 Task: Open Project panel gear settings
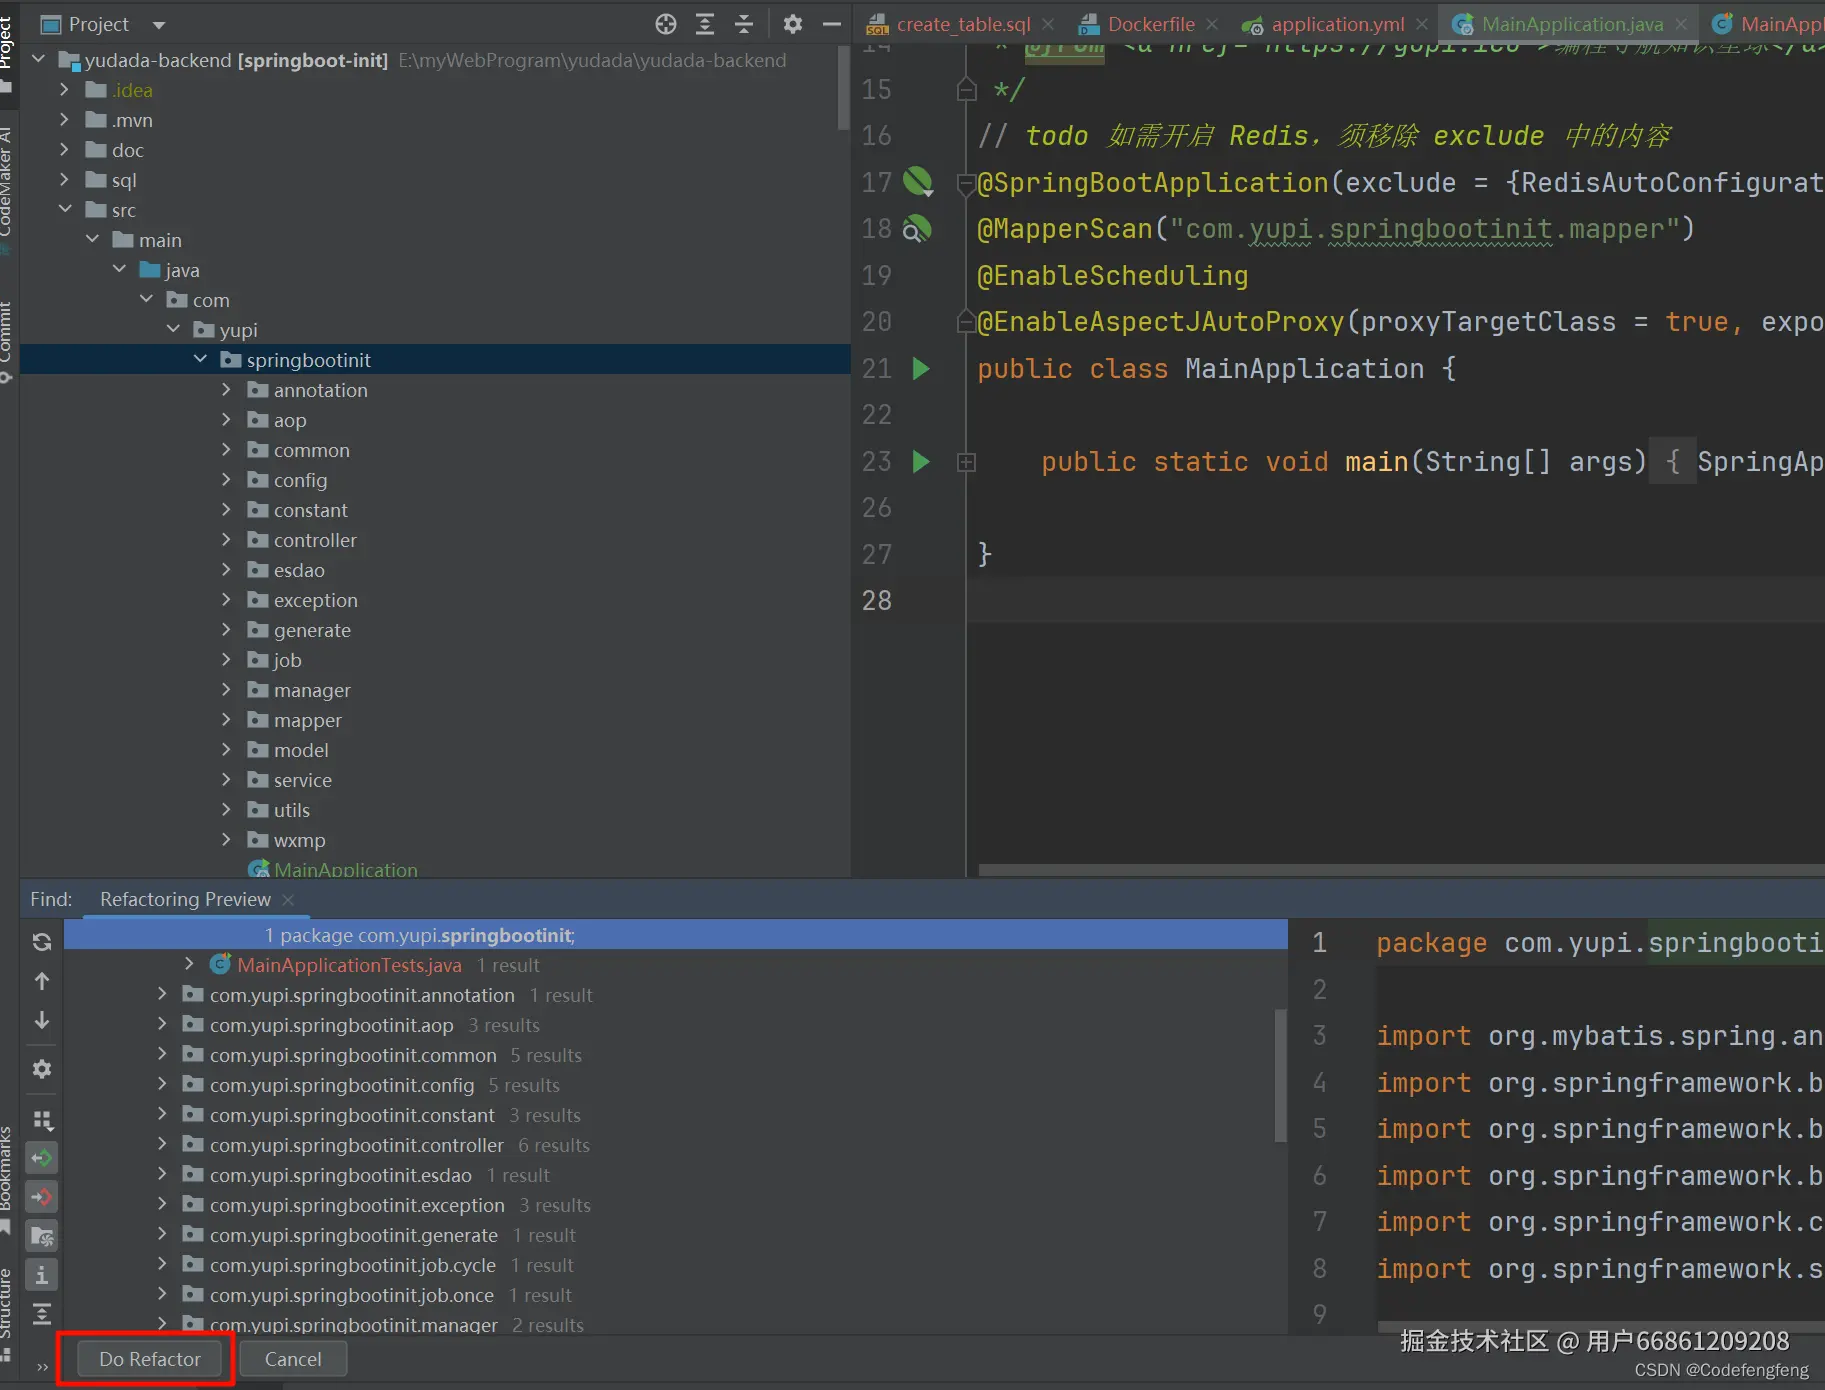coord(793,24)
